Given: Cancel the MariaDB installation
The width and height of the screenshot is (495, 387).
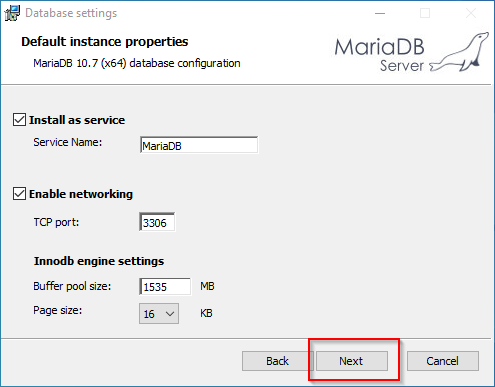Looking at the screenshot, I should point(443,361).
